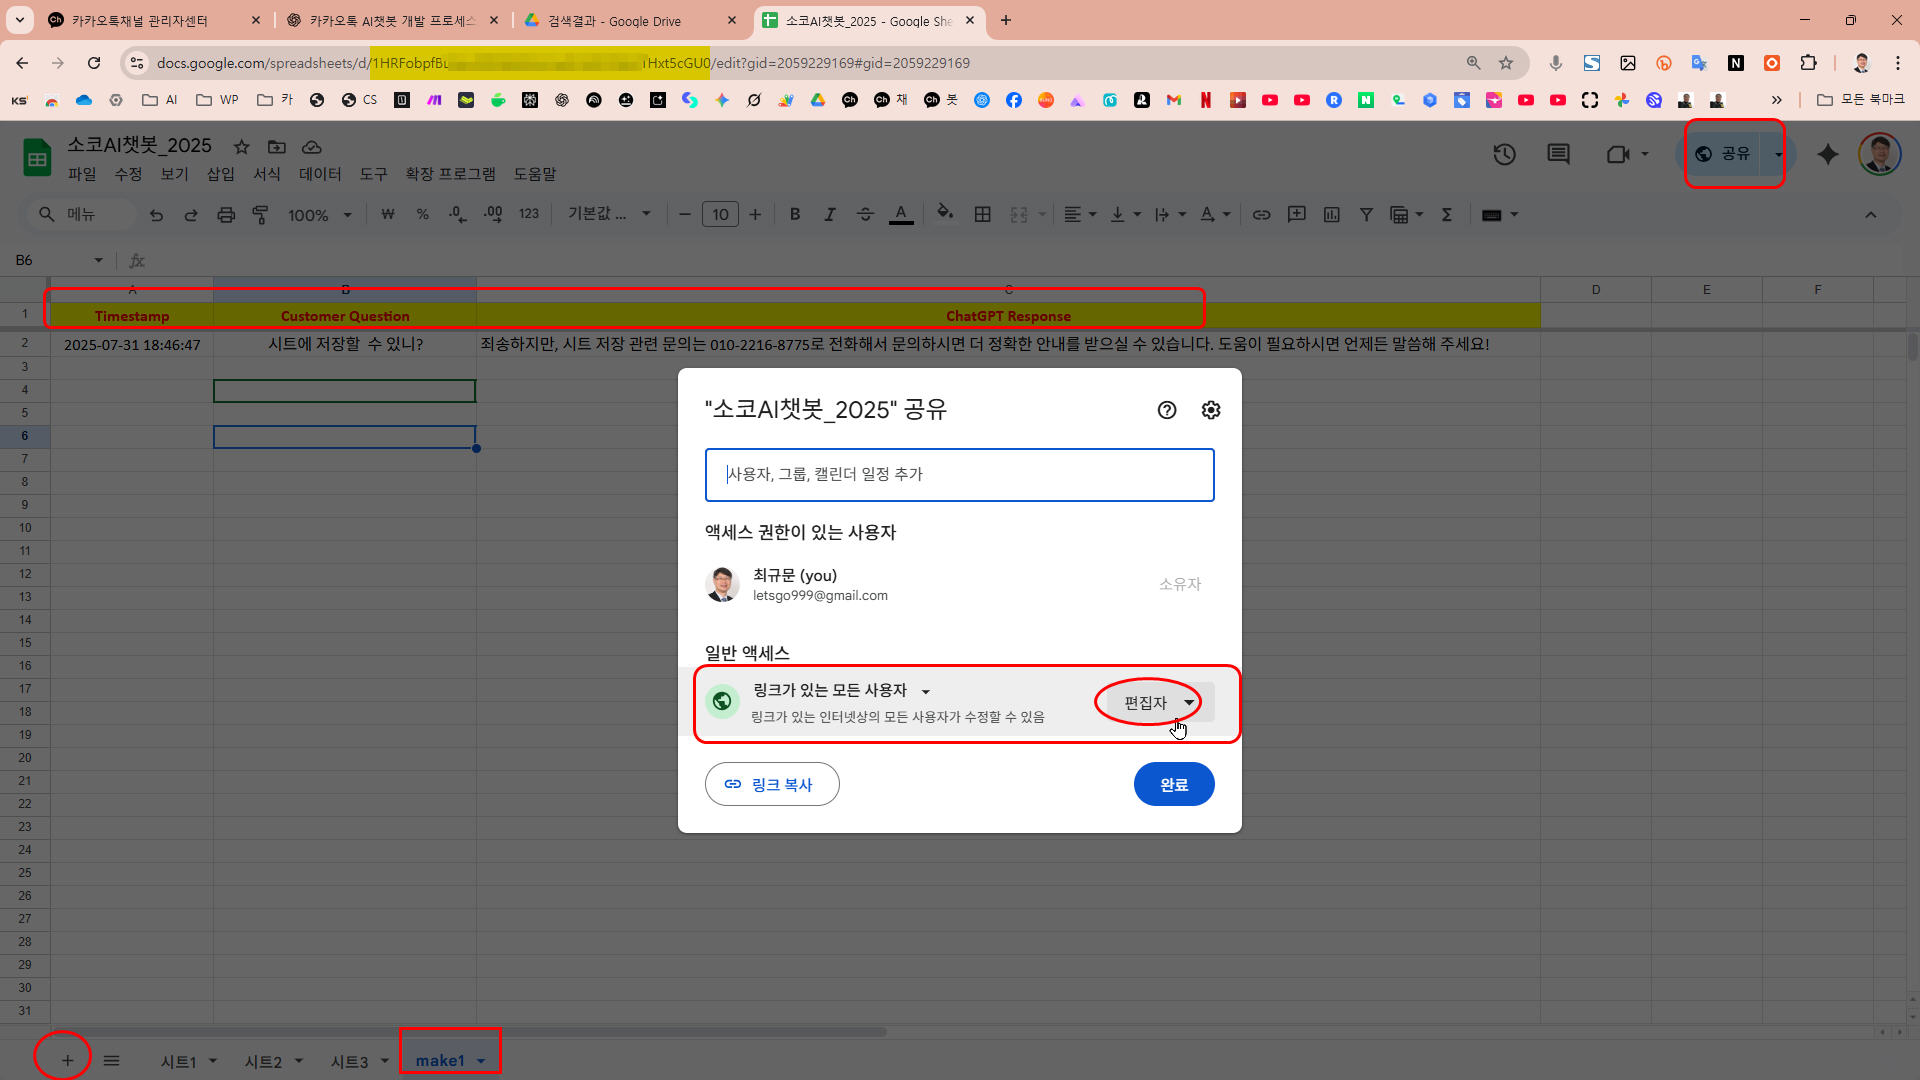This screenshot has width=1920, height=1080.
Task: Open more number formats 123
Action: pyautogui.click(x=529, y=214)
